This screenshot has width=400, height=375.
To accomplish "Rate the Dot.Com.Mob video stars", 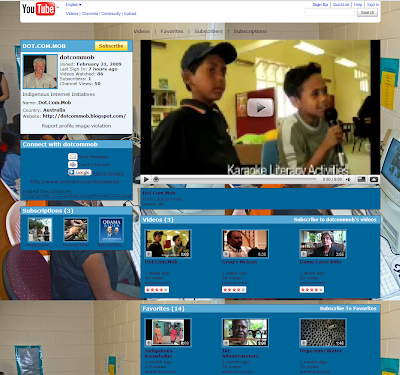I will pos(157,290).
